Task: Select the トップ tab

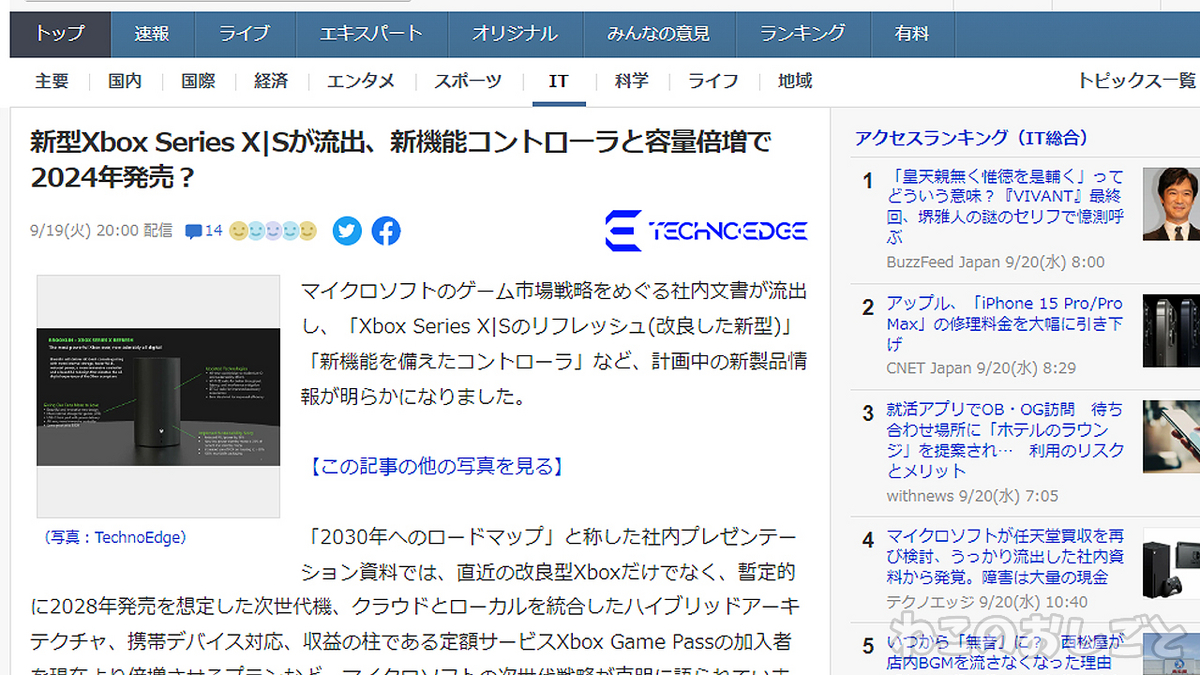Action: 60,34
